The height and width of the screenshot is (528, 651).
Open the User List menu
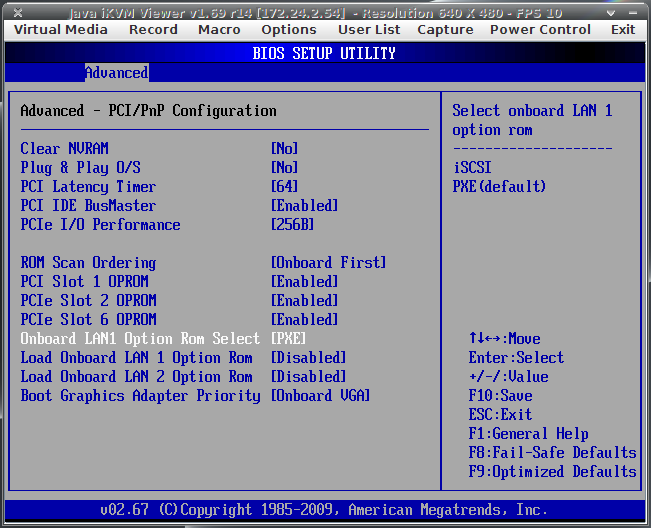tap(368, 29)
